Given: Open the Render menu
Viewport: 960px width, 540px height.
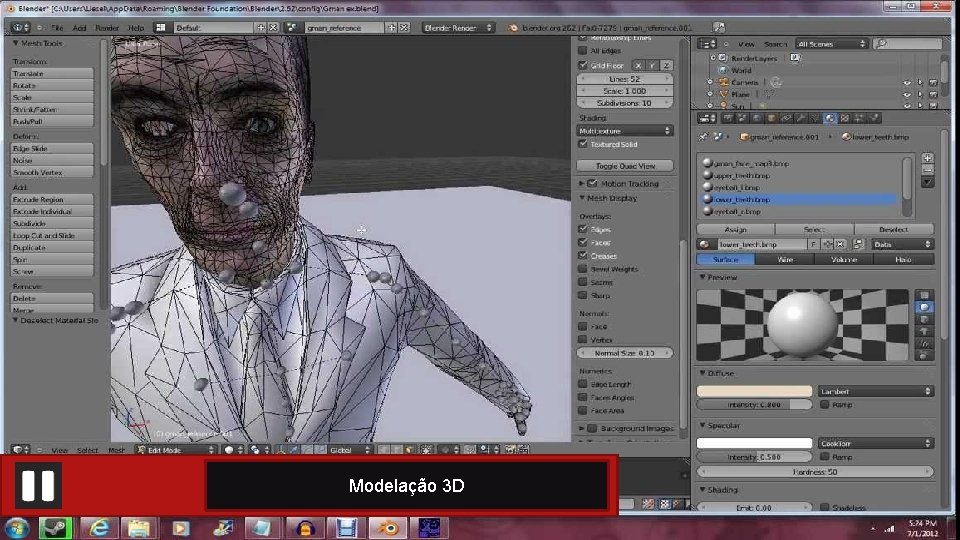Looking at the screenshot, I should tap(107, 28).
